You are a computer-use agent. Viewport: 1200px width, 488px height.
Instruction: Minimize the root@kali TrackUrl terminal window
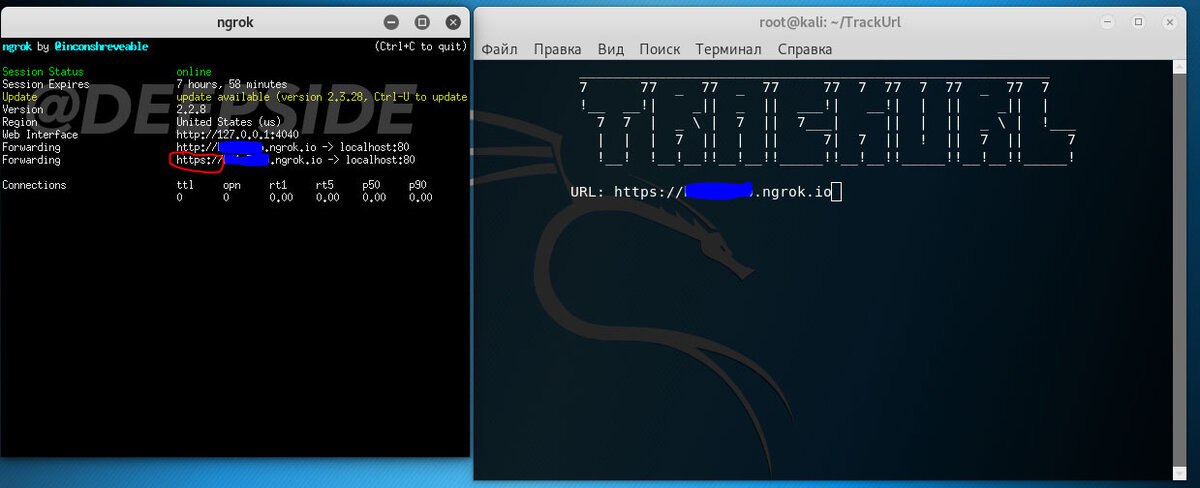pyautogui.click(x=1106, y=21)
